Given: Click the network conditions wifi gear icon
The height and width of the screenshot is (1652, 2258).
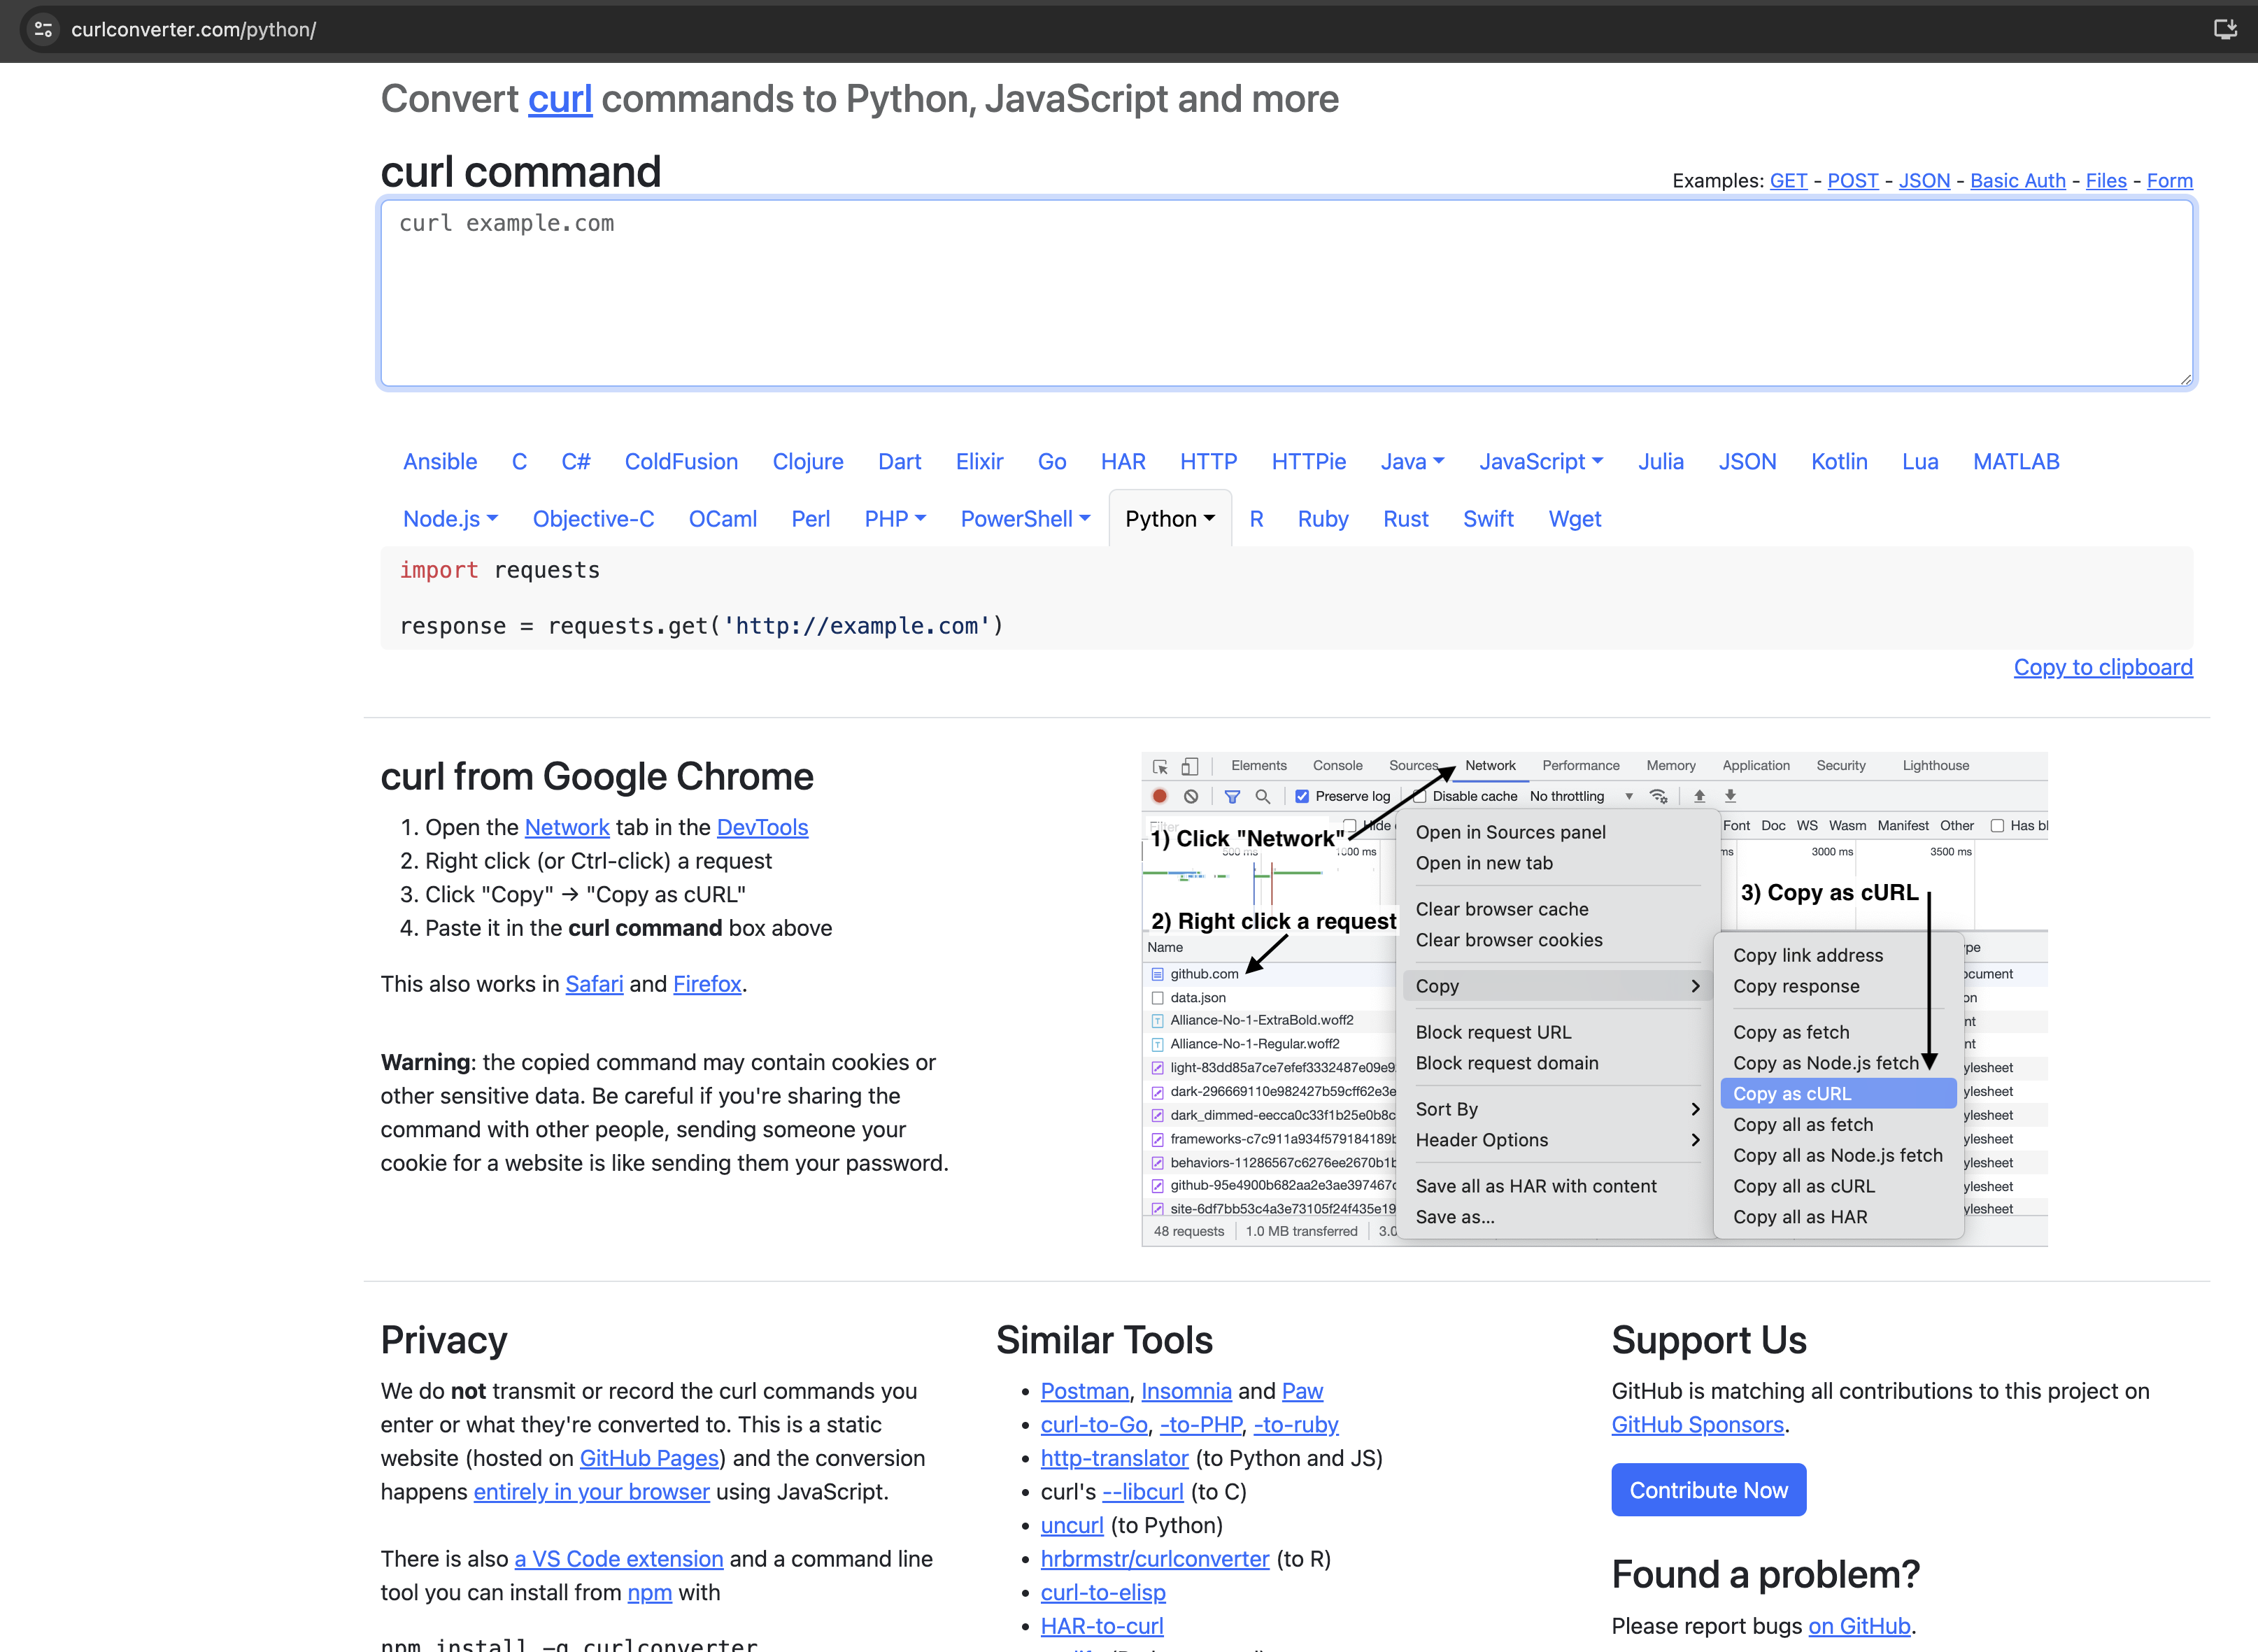Looking at the screenshot, I should [x=1659, y=796].
